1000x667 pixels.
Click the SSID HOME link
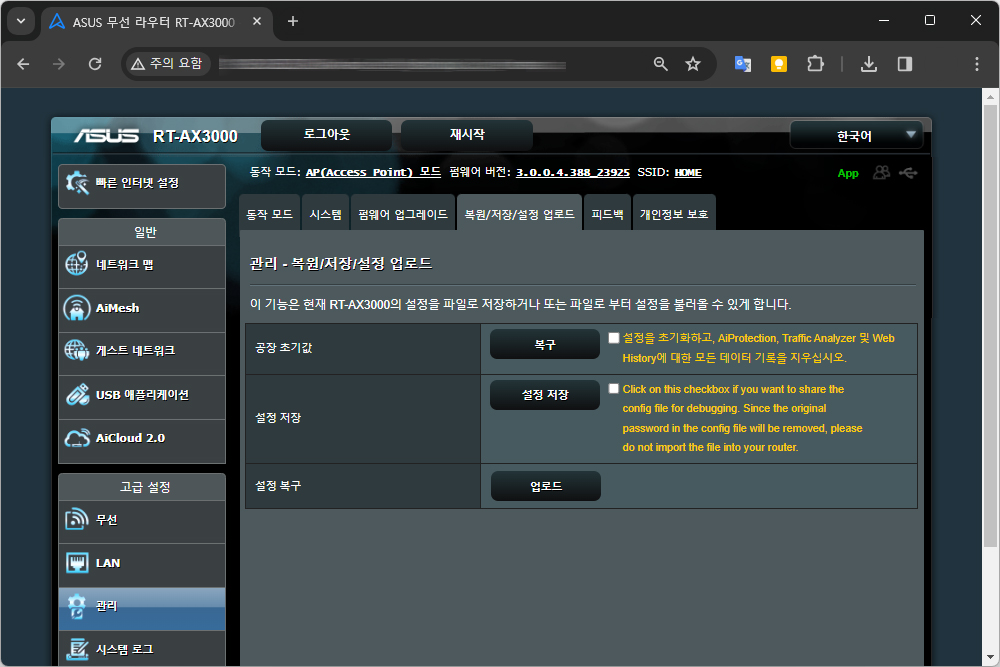point(688,172)
